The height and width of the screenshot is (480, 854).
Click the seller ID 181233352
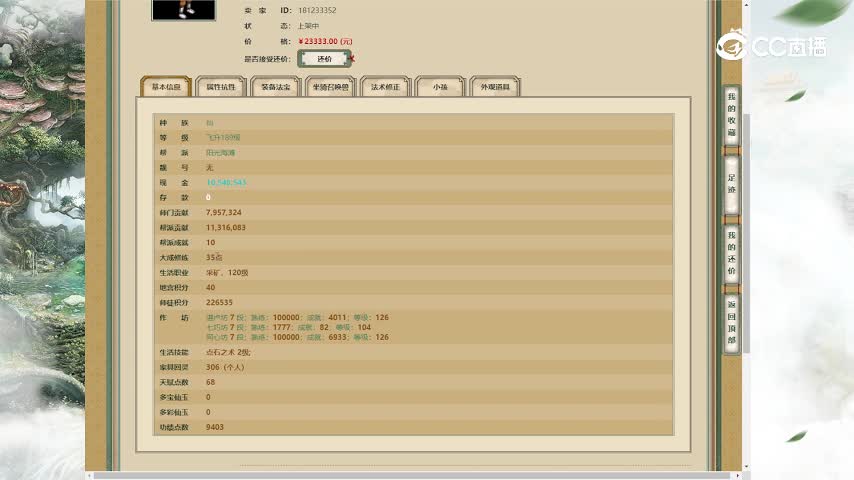(x=317, y=10)
